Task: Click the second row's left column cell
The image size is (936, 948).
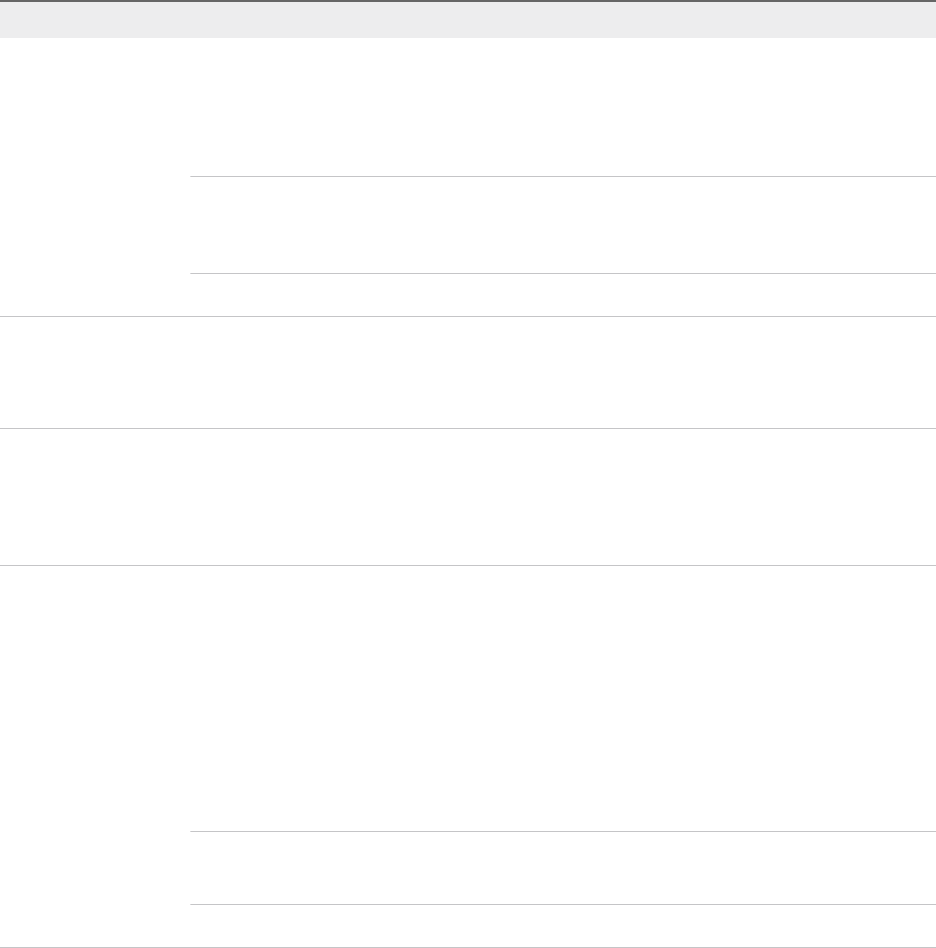Action: click(x=95, y=373)
